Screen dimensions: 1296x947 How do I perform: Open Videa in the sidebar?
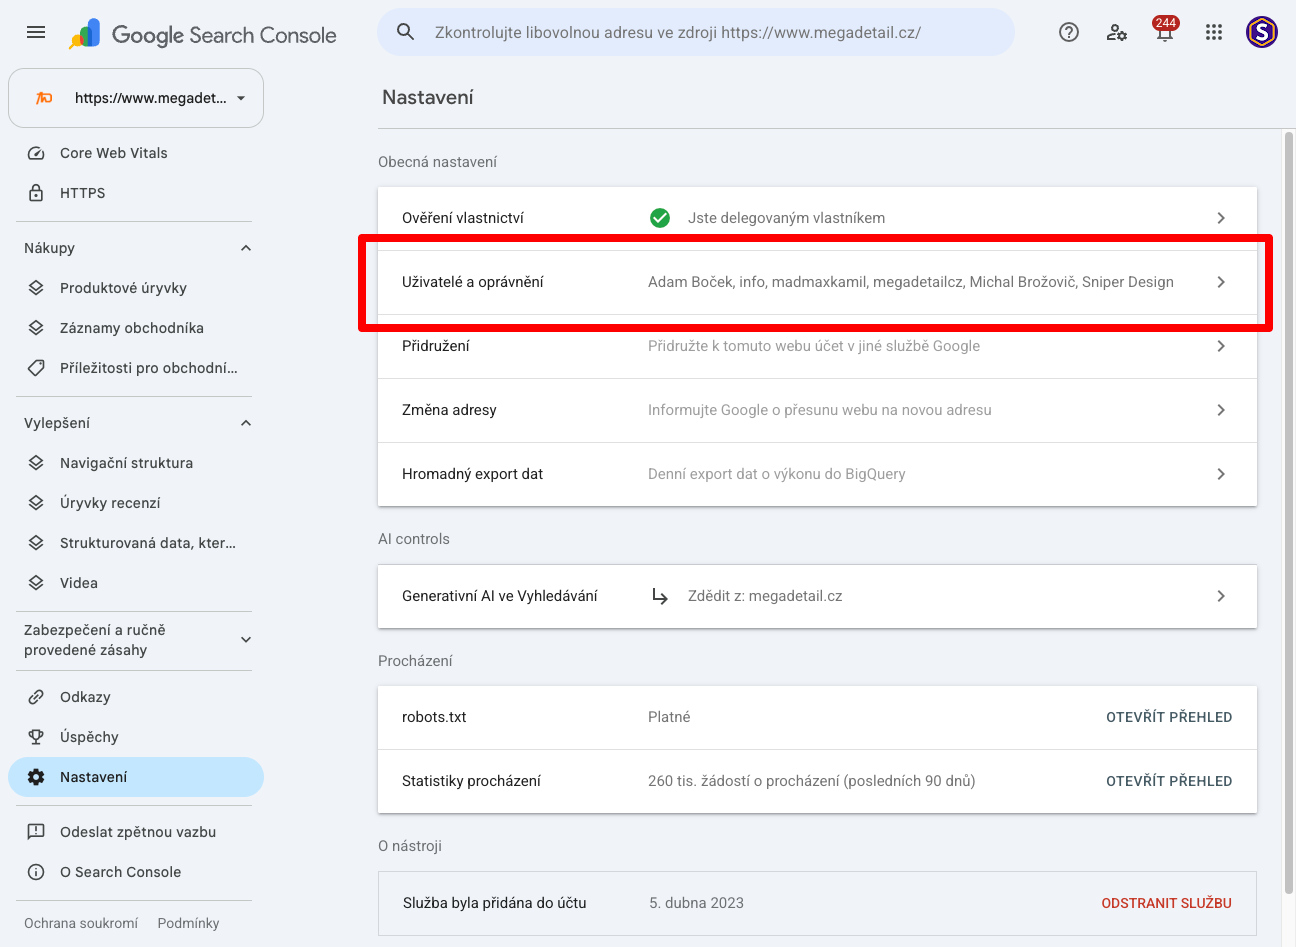(x=136, y=583)
